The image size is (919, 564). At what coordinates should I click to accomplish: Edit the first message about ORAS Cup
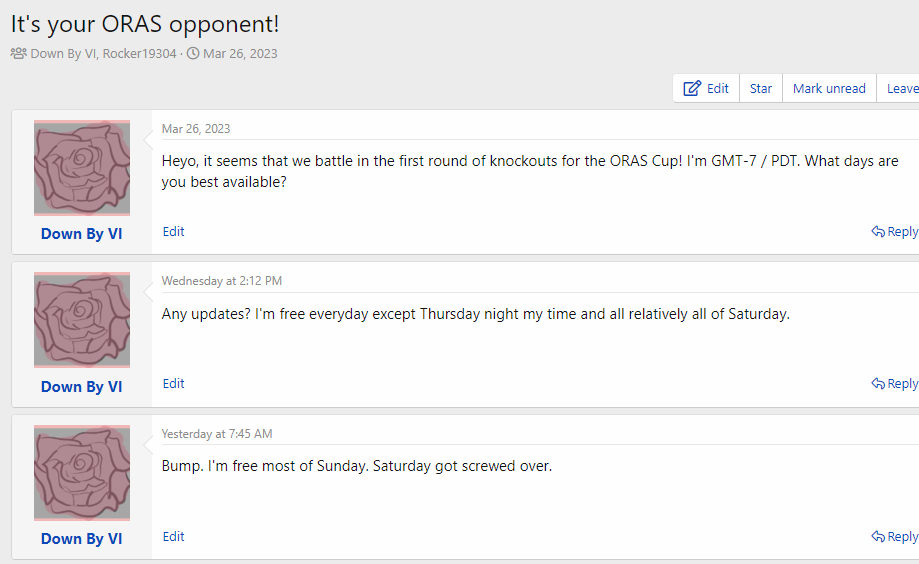174,232
